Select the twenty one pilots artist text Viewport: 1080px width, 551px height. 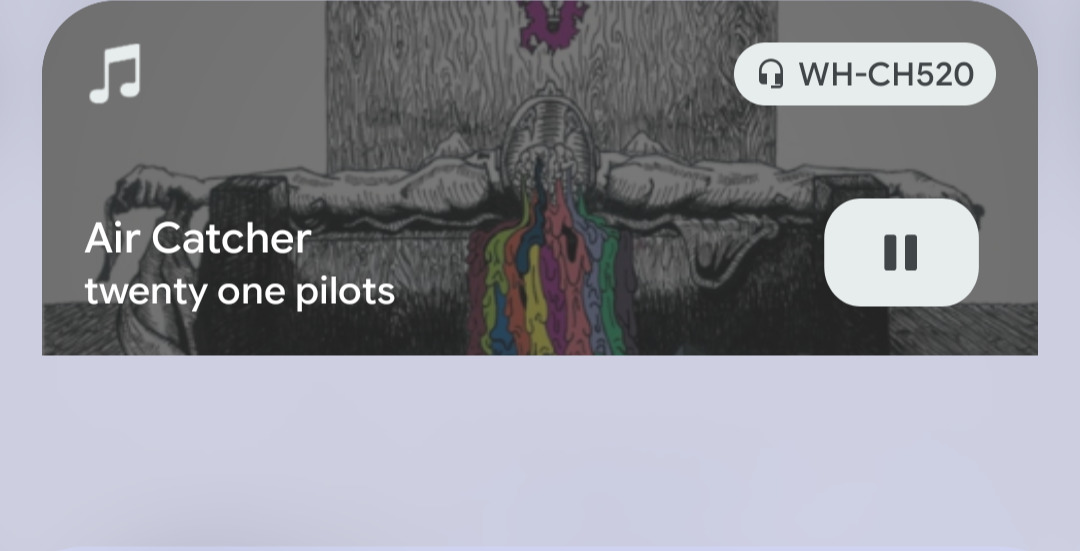[240, 291]
